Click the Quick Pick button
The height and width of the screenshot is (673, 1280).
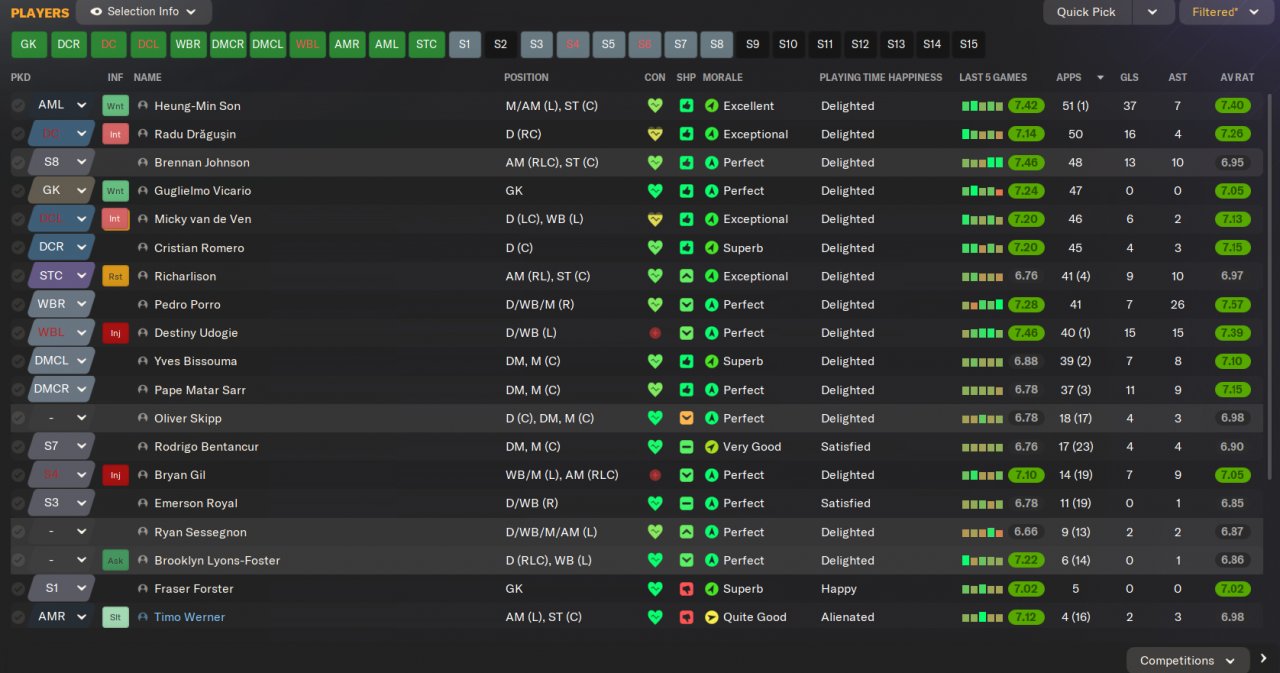[1087, 12]
